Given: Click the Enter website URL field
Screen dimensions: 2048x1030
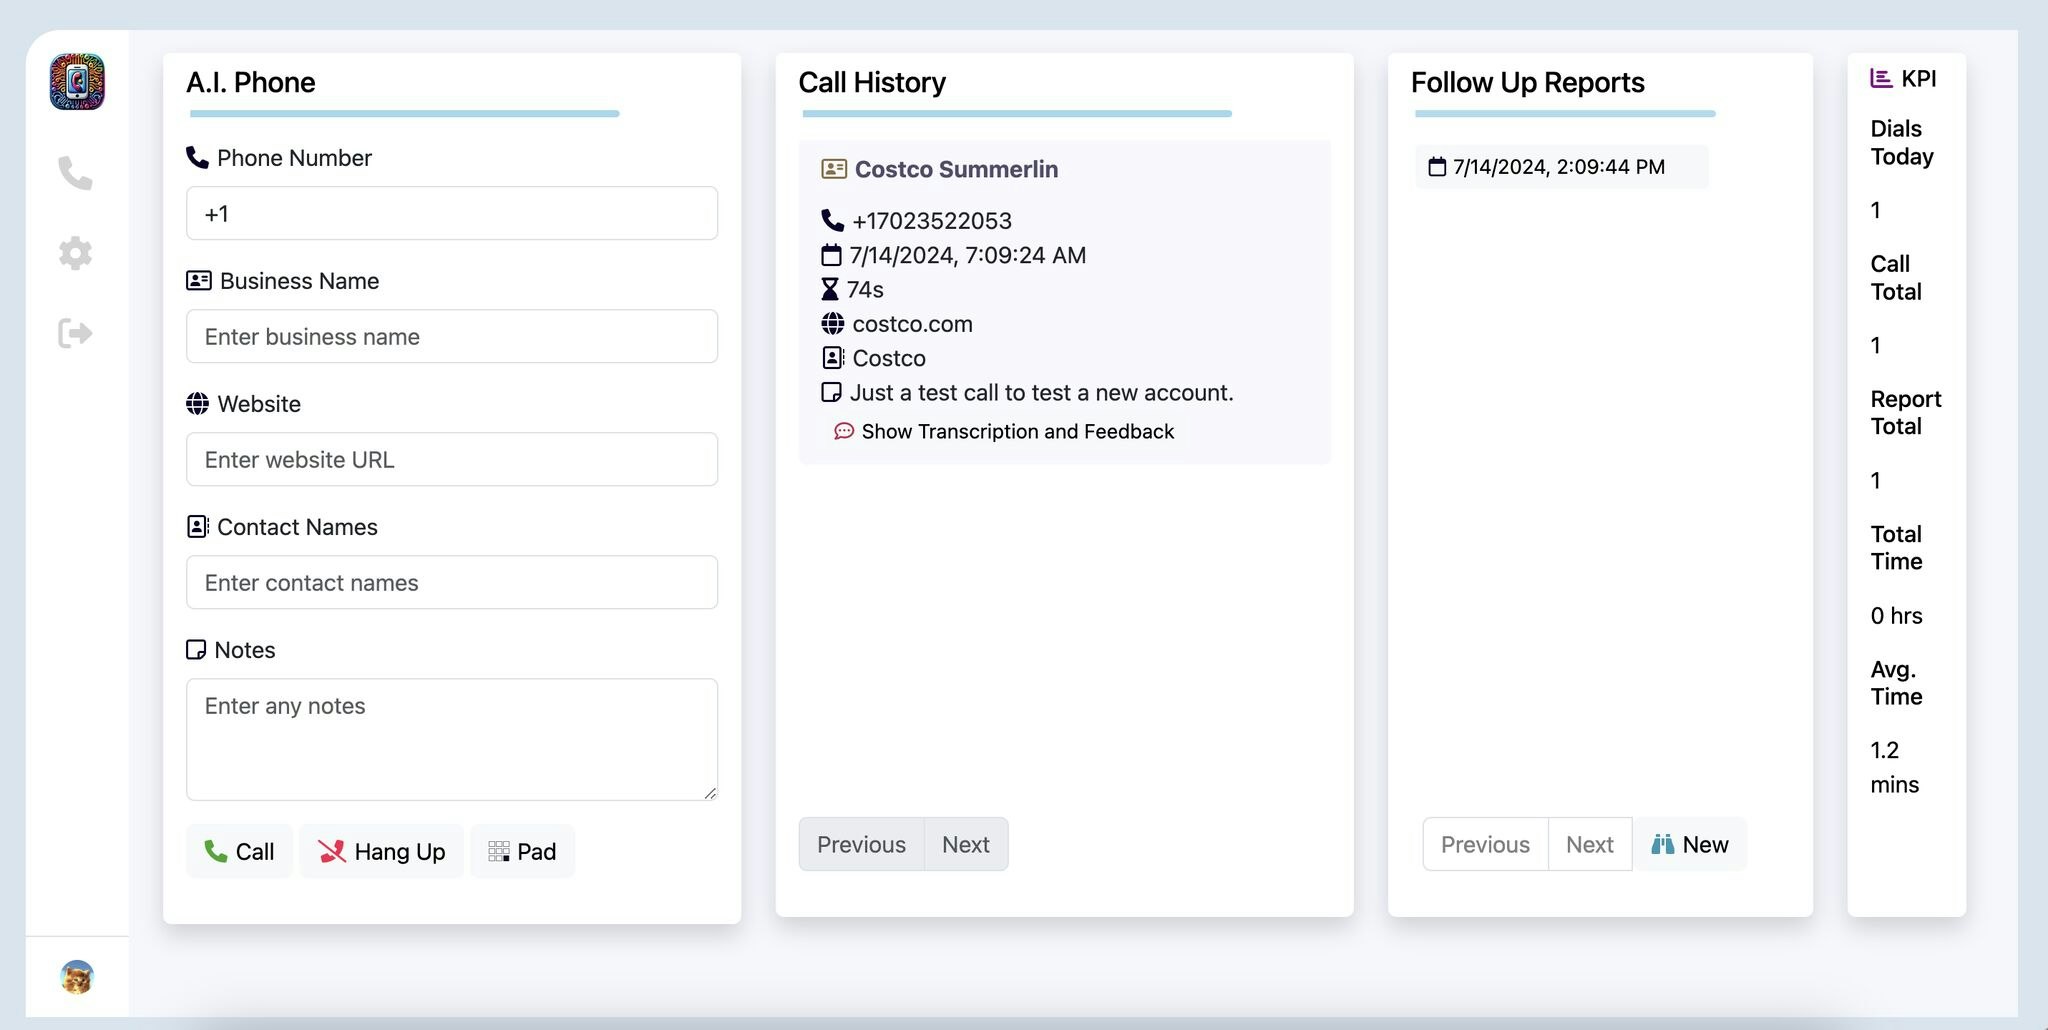Looking at the screenshot, I should pos(452,460).
